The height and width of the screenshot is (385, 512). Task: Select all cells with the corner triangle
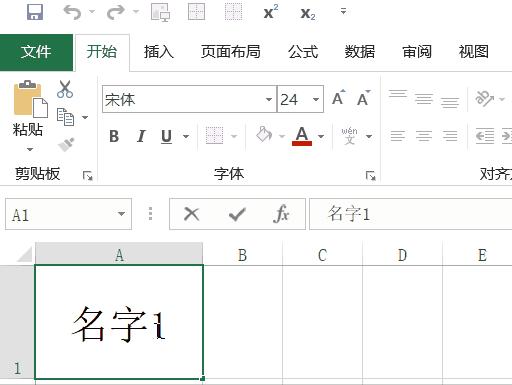tap(24, 254)
